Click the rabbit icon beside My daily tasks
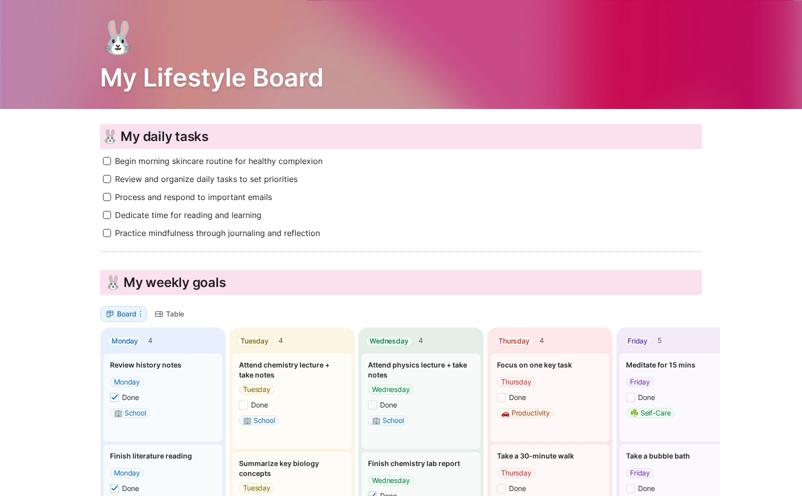The height and width of the screenshot is (496, 802). click(x=110, y=137)
